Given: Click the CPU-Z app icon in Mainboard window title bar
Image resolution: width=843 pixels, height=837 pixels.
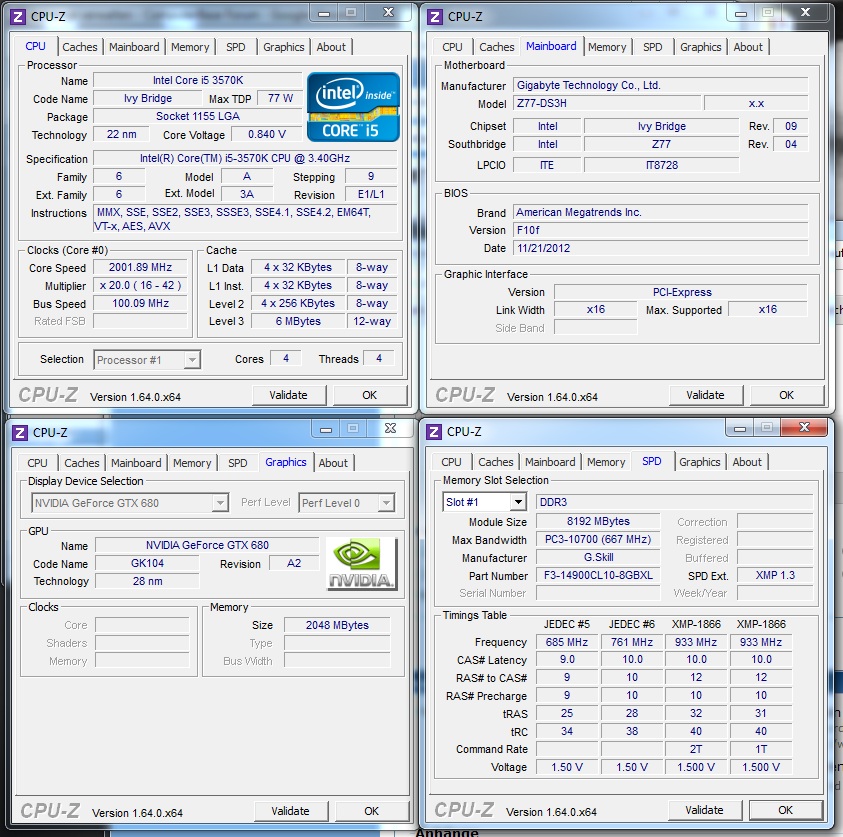Looking at the screenshot, I should point(434,17).
